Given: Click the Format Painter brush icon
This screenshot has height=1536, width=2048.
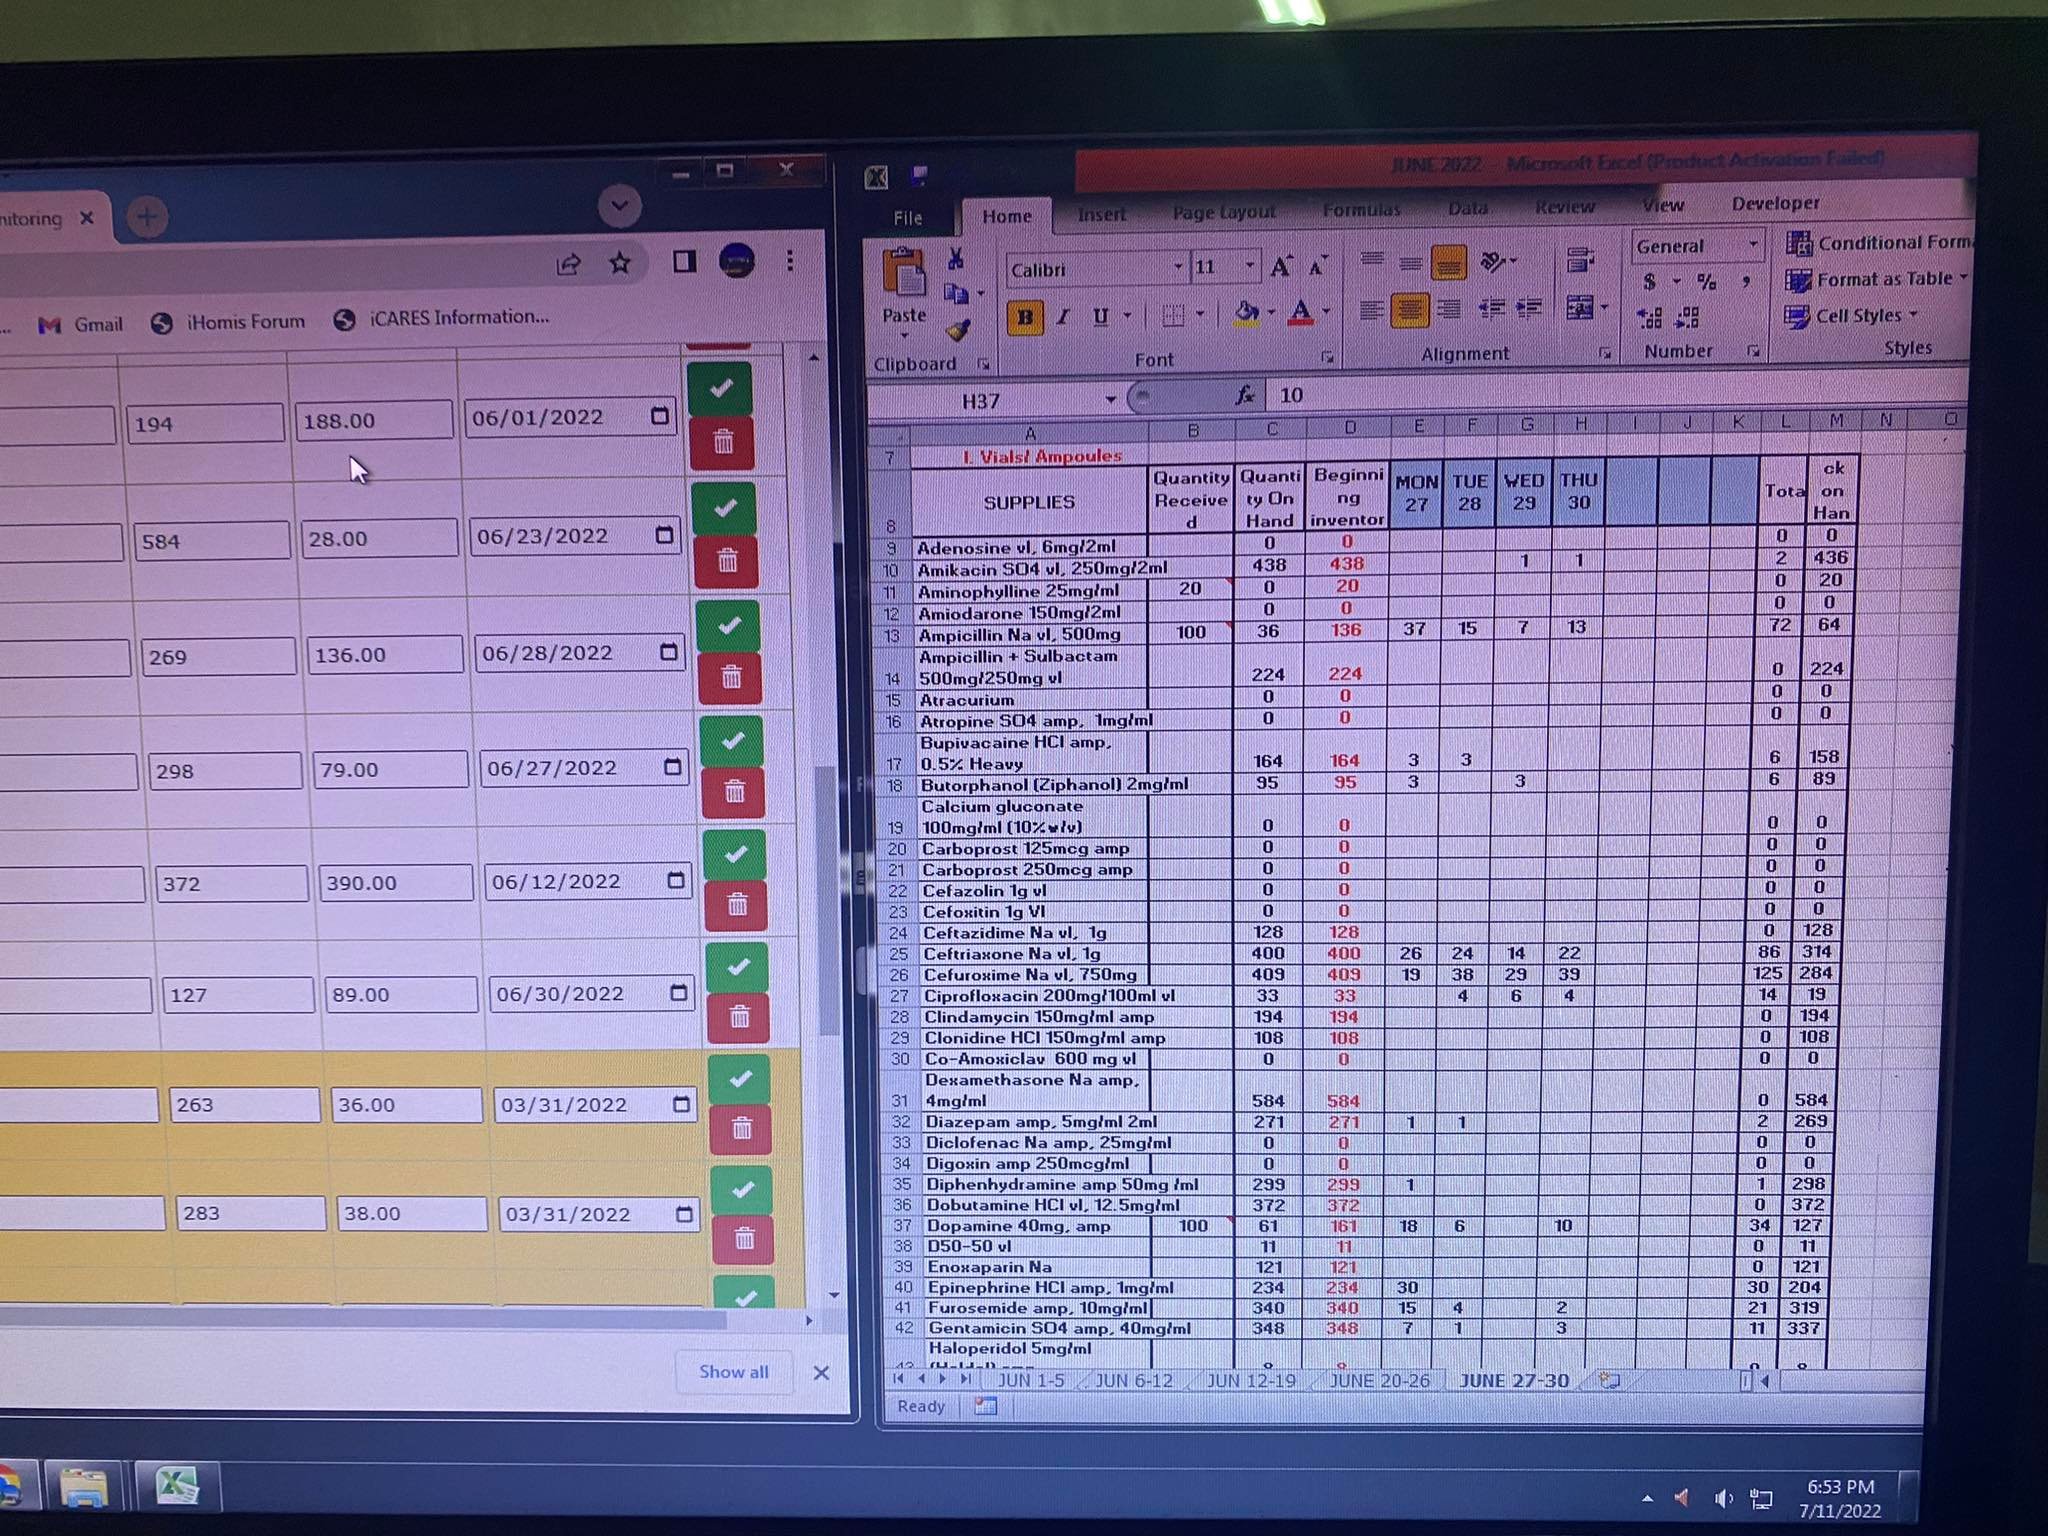Looking at the screenshot, I should pos(958,331).
